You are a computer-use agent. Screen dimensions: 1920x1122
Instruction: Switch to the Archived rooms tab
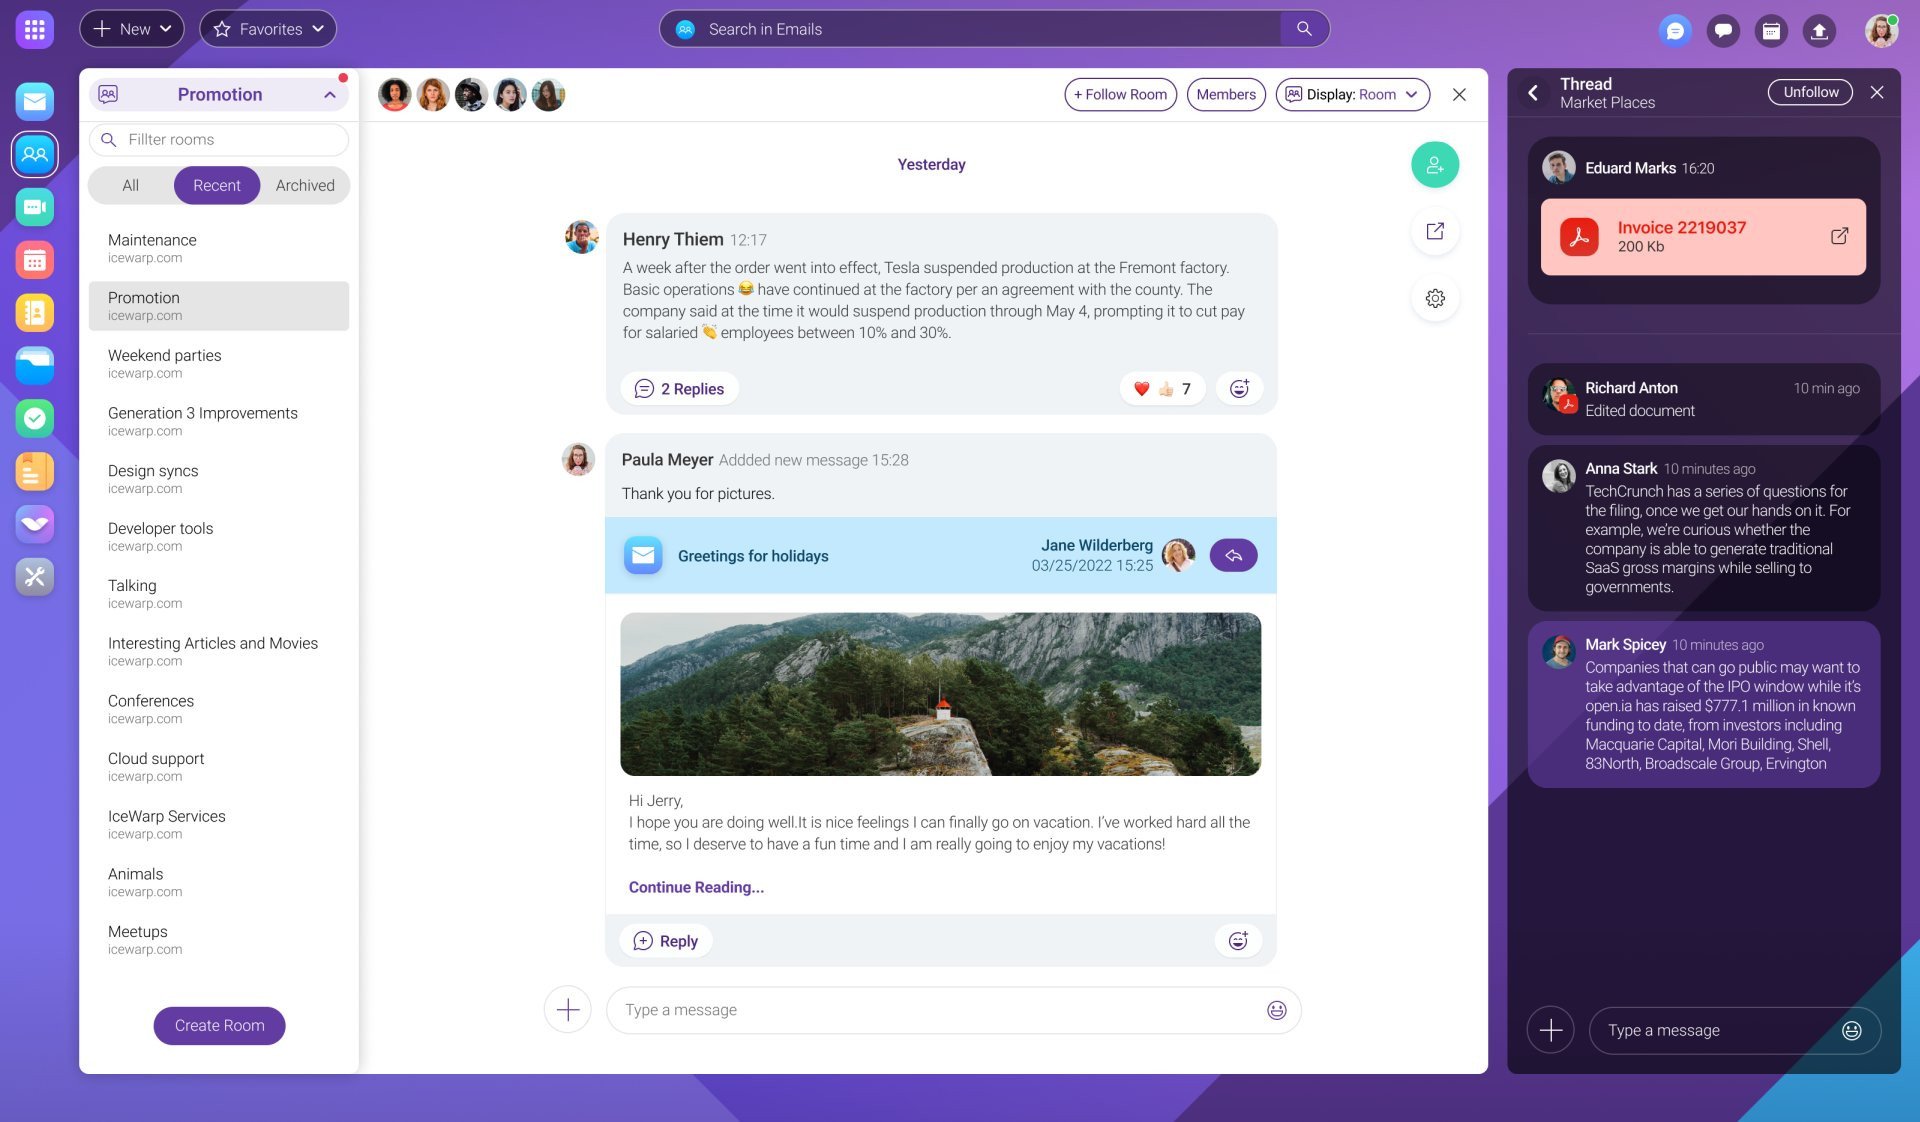point(305,185)
